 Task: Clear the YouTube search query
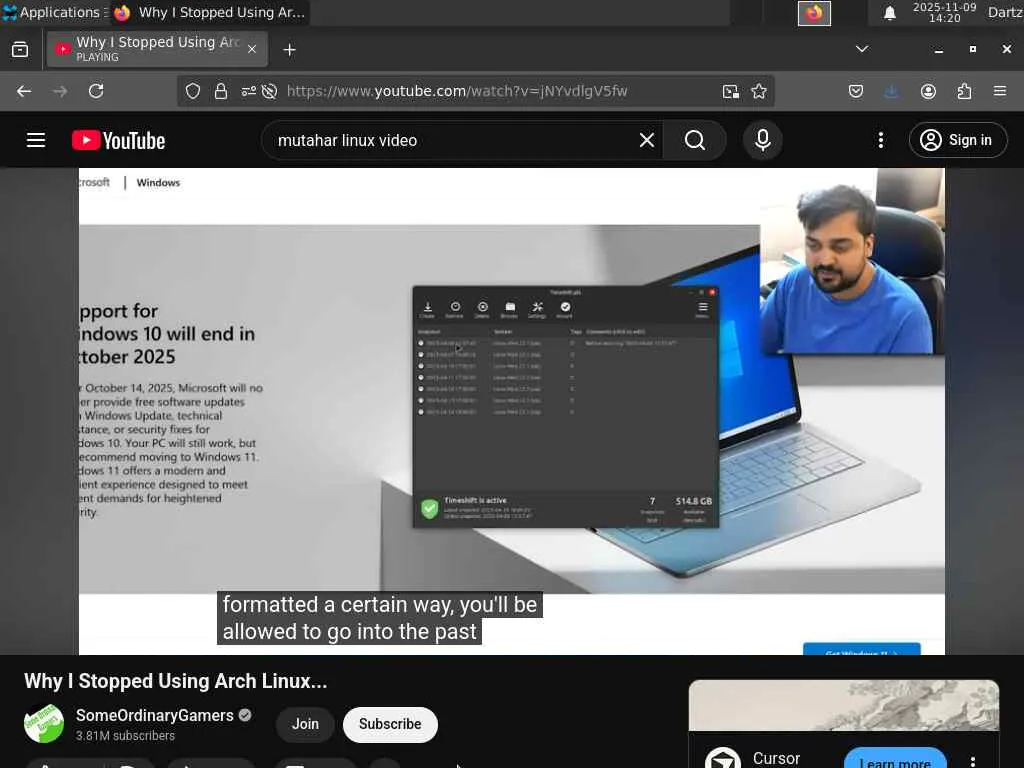pyautogui.click(x=647, y=140)
